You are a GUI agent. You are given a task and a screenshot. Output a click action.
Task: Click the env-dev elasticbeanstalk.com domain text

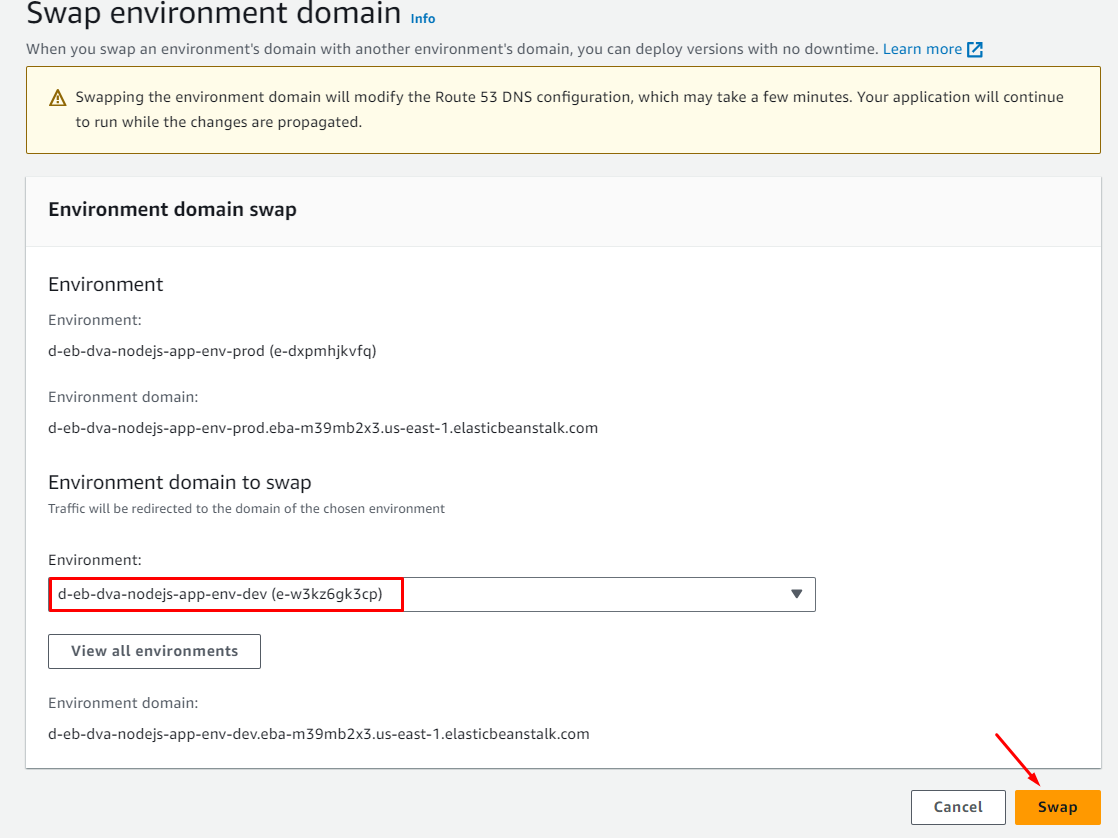(x=318, y=734)
